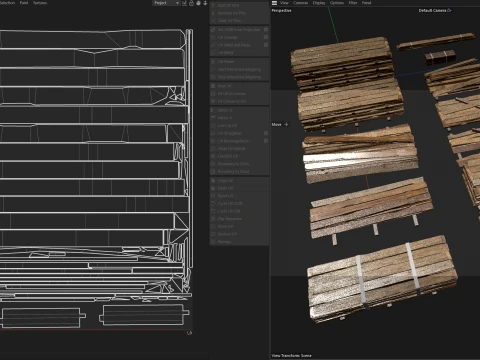Open the Project dropdown
Screen dimensions: 480x360
tap(166, 3)
